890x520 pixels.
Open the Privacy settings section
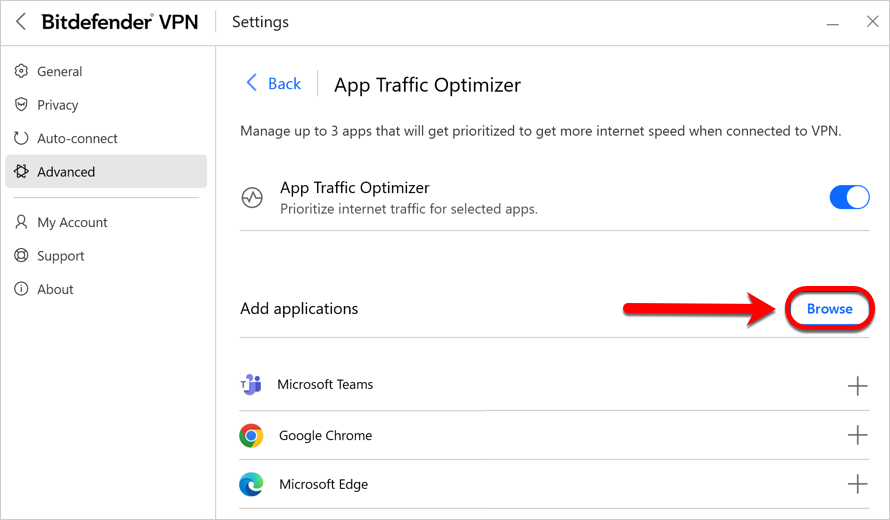[x=106, y=104]
